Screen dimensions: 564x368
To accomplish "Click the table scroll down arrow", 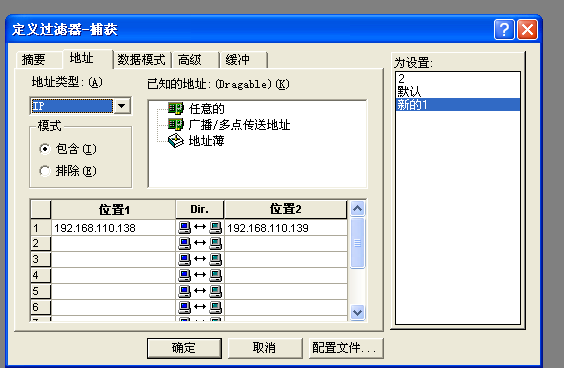I will click(358, 312).
